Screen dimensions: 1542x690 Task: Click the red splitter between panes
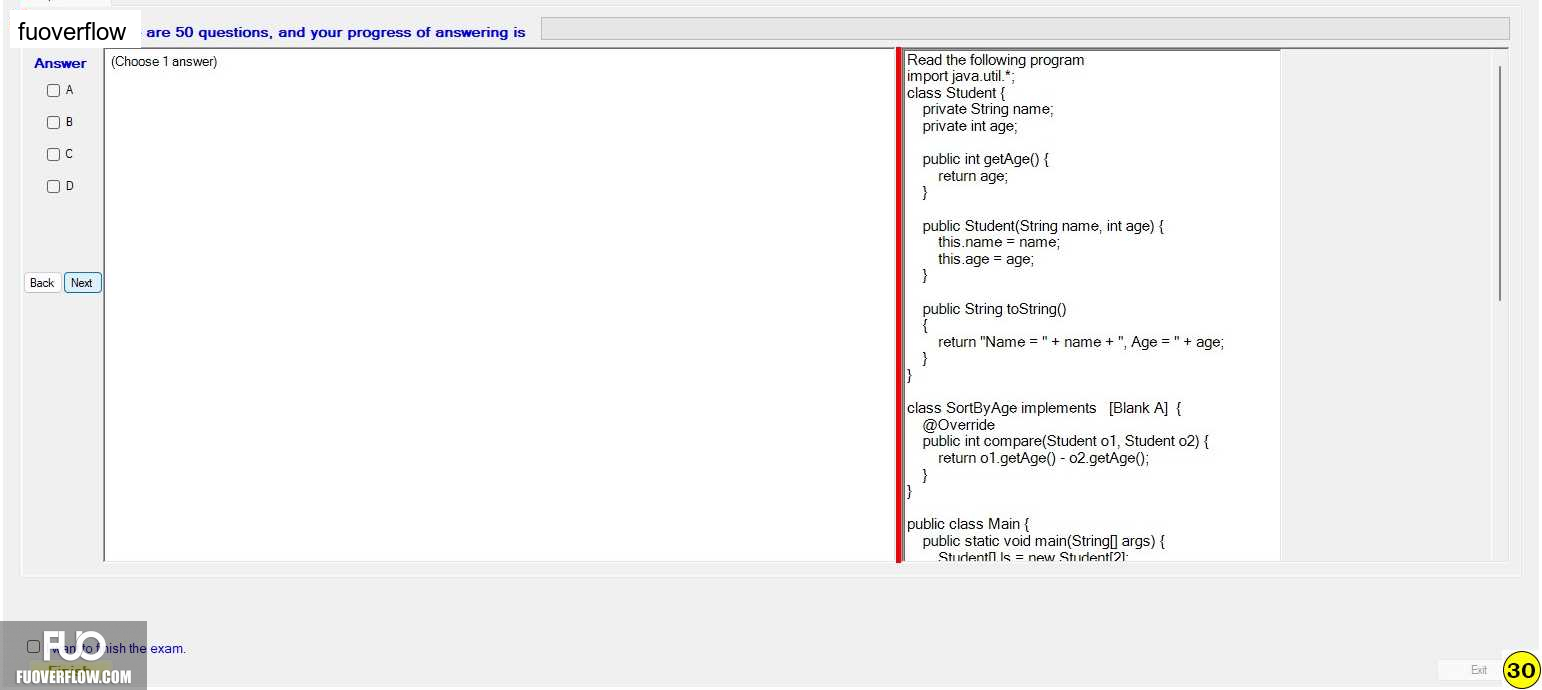[x=899, y=305]
